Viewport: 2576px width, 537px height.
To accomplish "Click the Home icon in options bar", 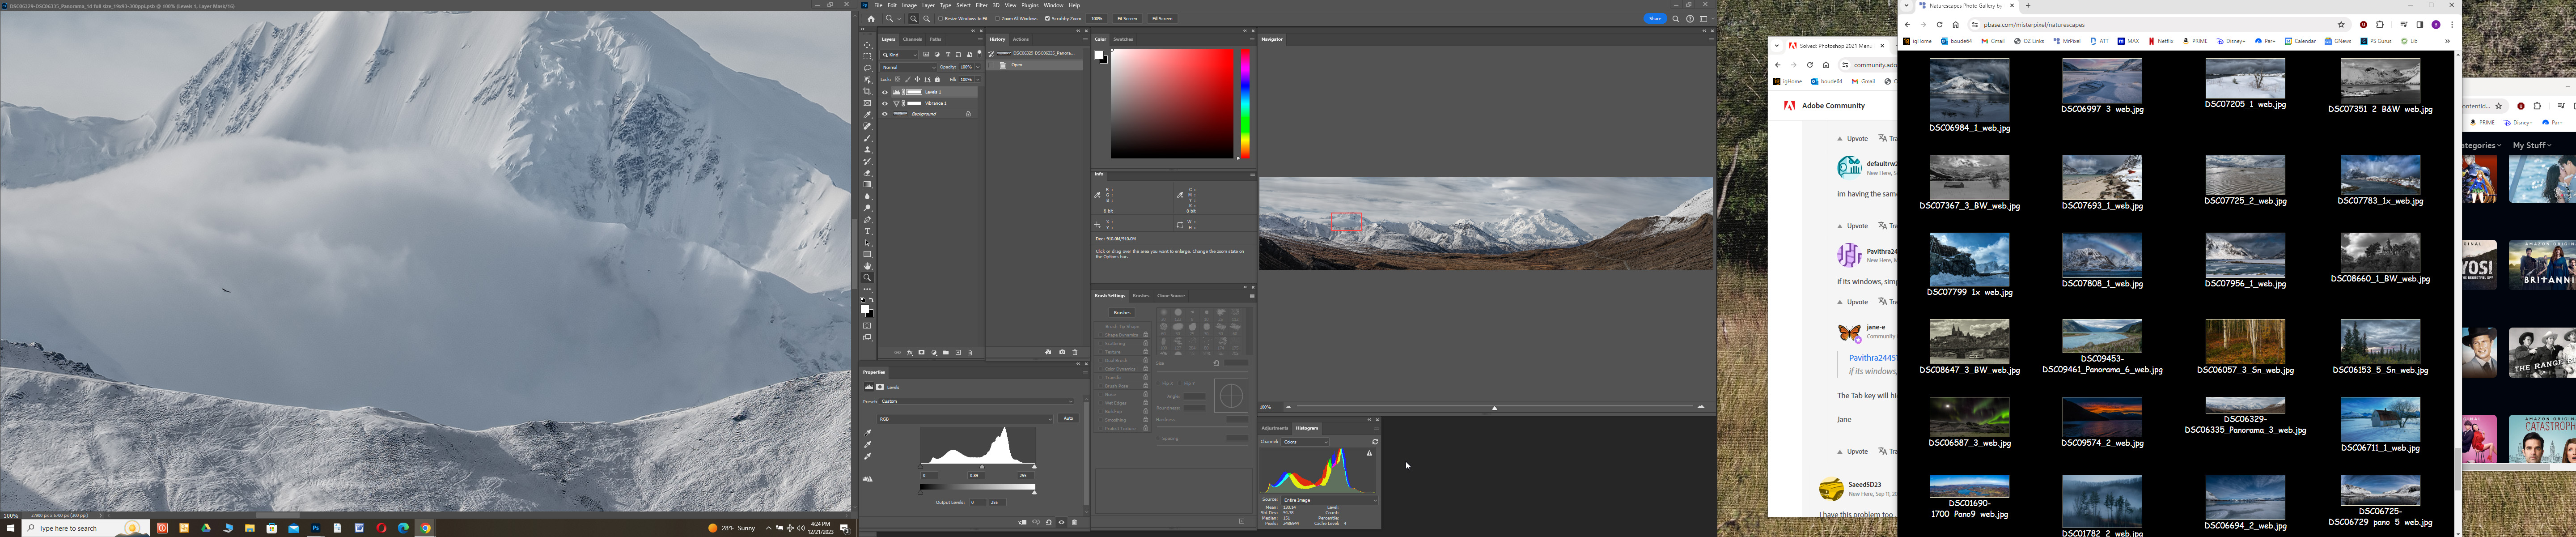I will [x=871, y=19].
